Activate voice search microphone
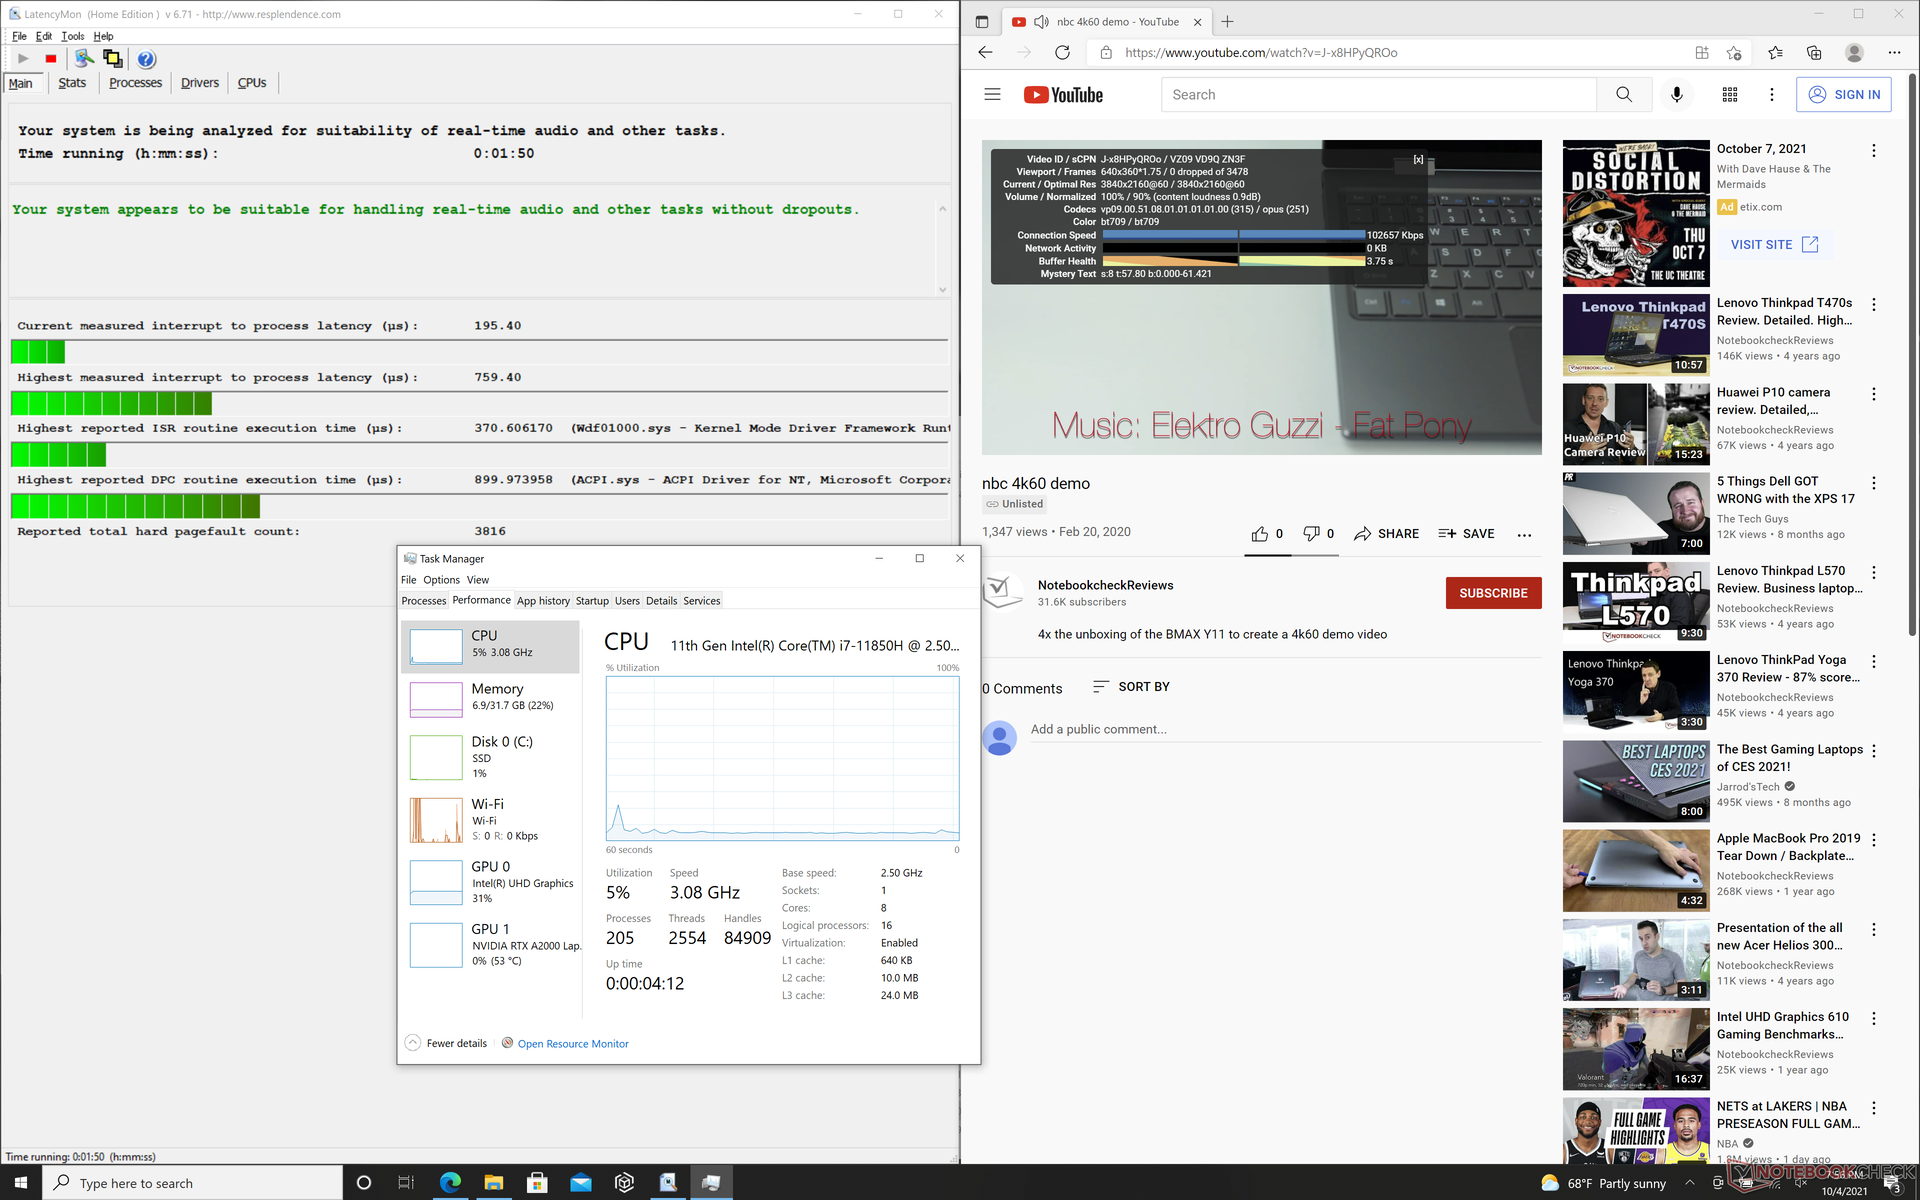This screenshot has height=1200, width=1920. 1677,94
